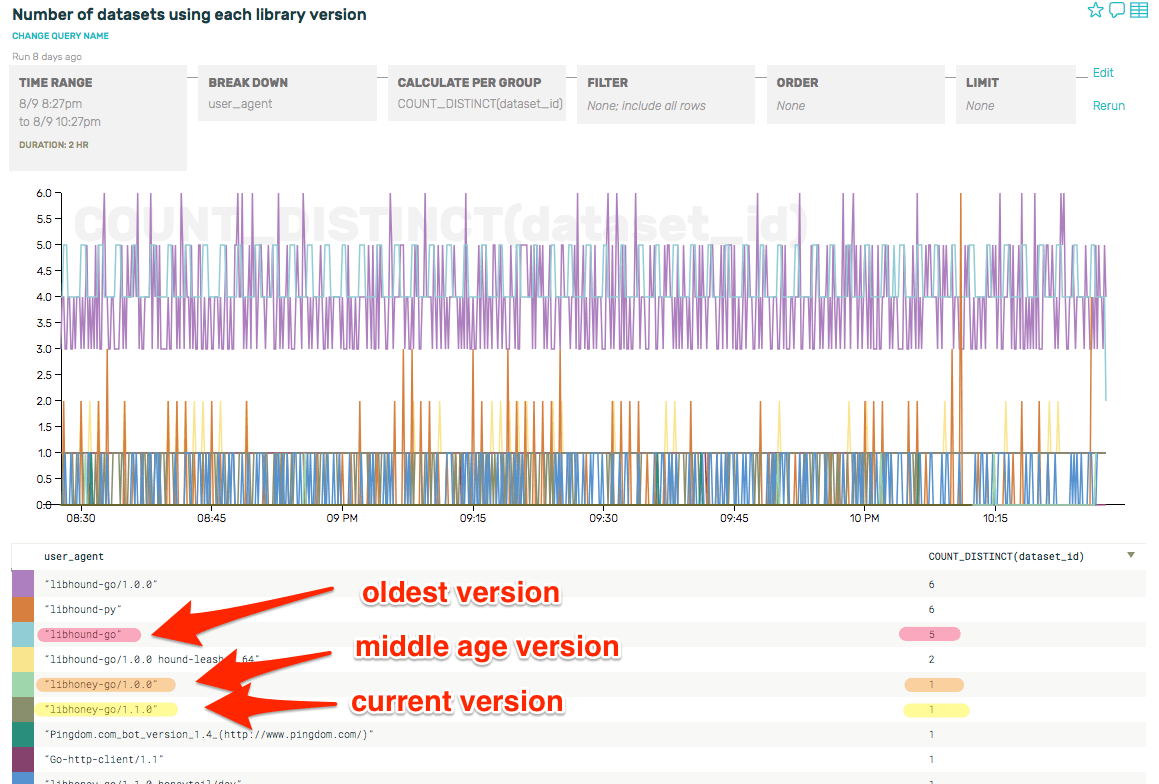Open the BREAK DOWN editor for user_agent

[x=287, y=94]
